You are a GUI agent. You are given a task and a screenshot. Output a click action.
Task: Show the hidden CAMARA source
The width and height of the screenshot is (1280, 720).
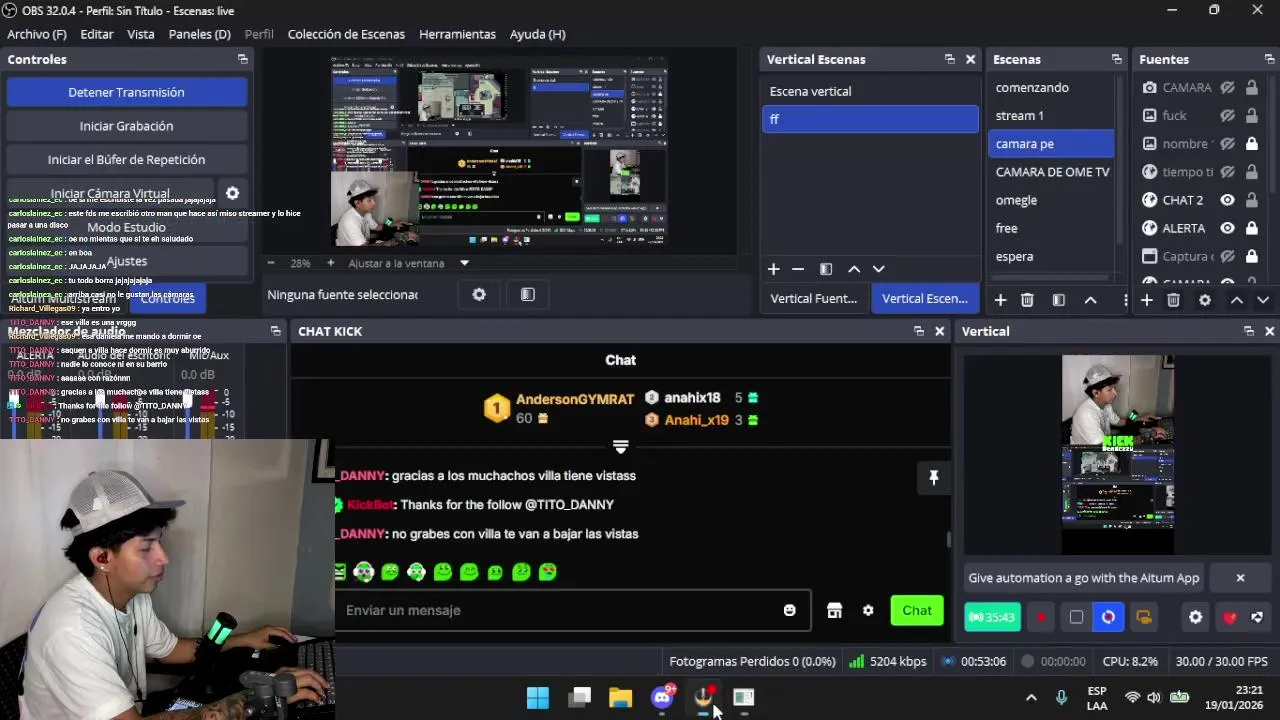click(x=1228, y=88)
